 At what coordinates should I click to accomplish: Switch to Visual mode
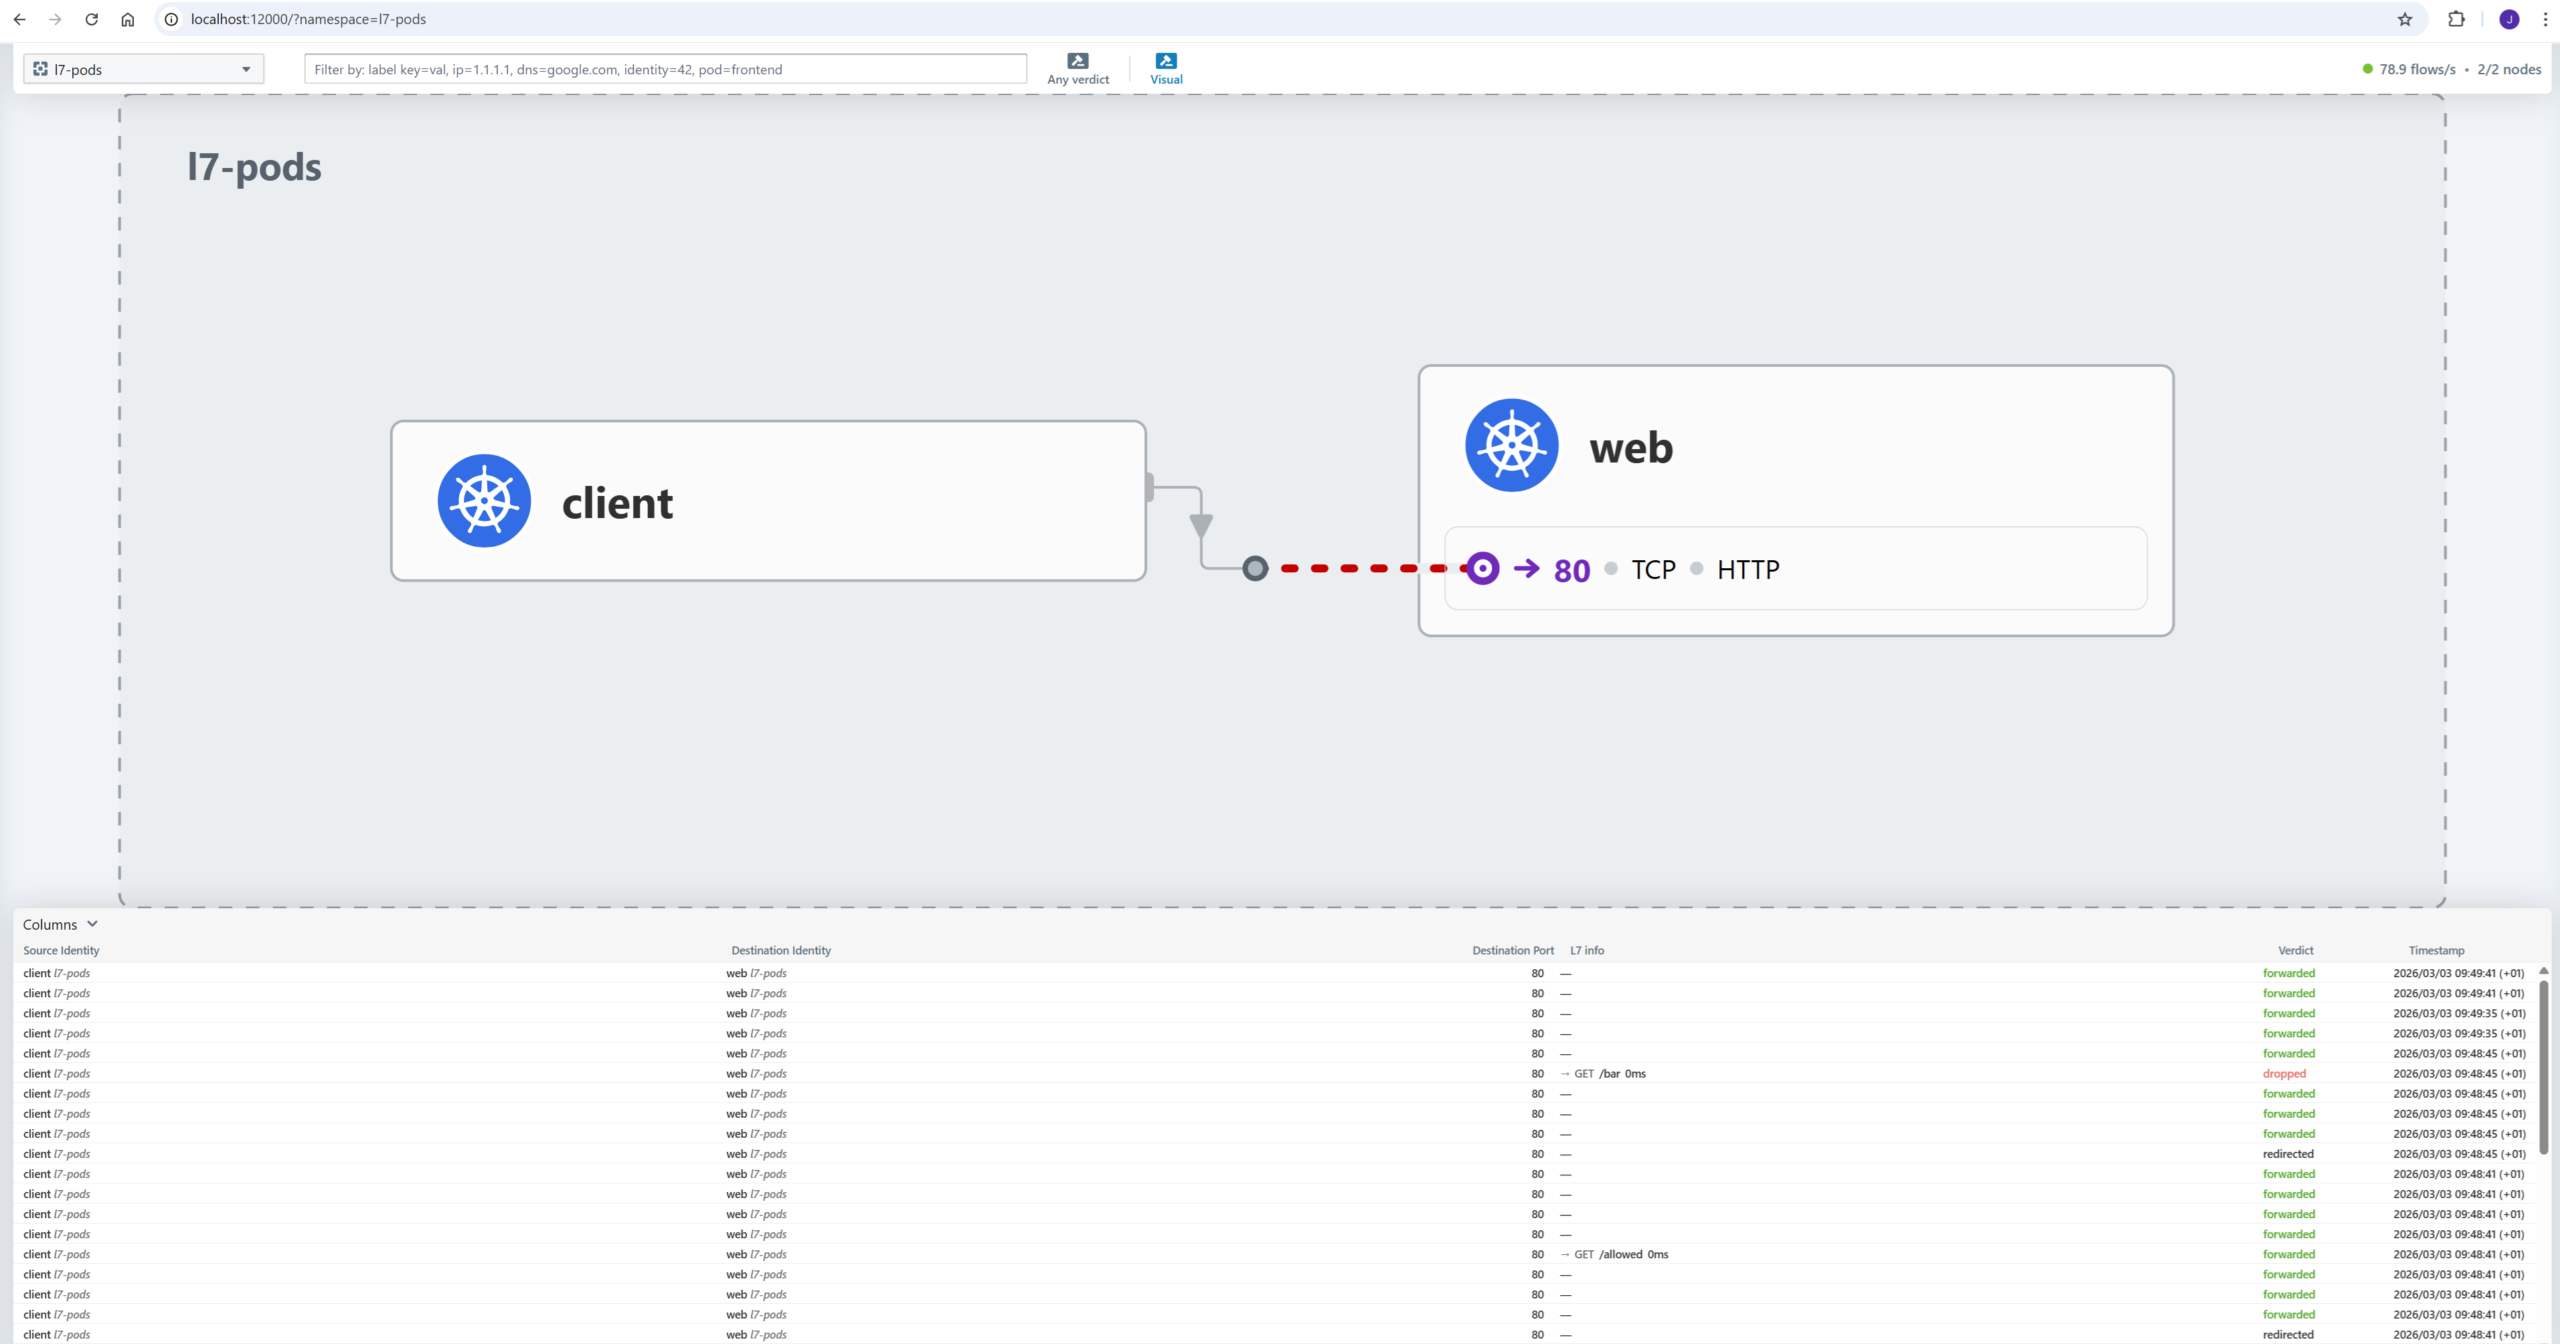1165,68
